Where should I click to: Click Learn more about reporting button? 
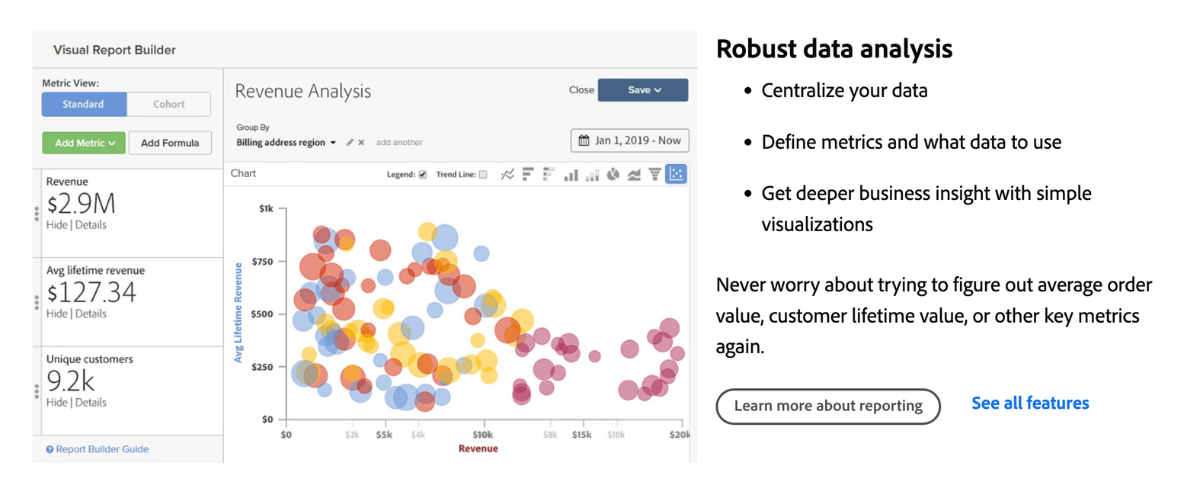point(828,406)
